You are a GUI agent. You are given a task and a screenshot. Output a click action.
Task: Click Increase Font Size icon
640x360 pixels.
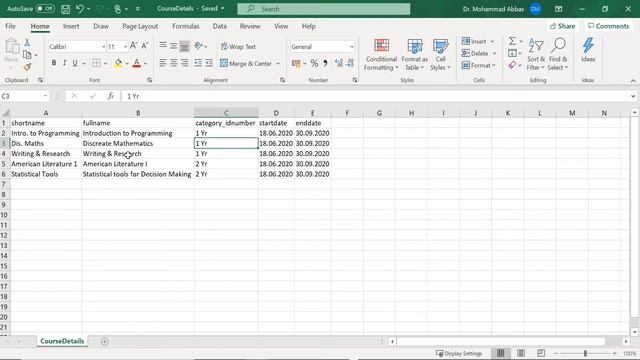pyautogui.click(x=133, y=46)
